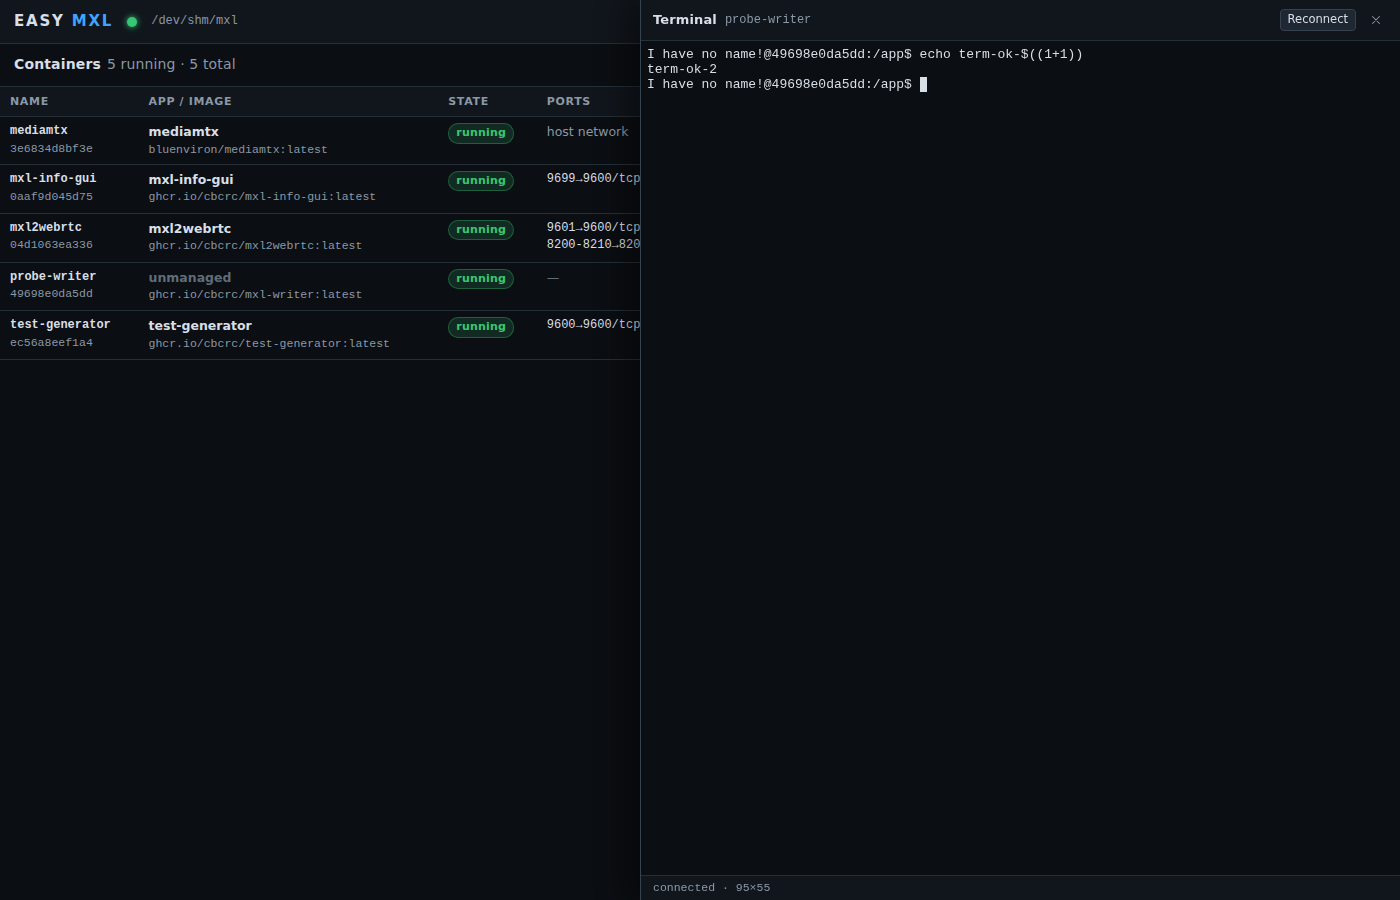Click the host network ports cell
Image resolution: width=1400 pixels, height=900 pixels.
point(587,132)
